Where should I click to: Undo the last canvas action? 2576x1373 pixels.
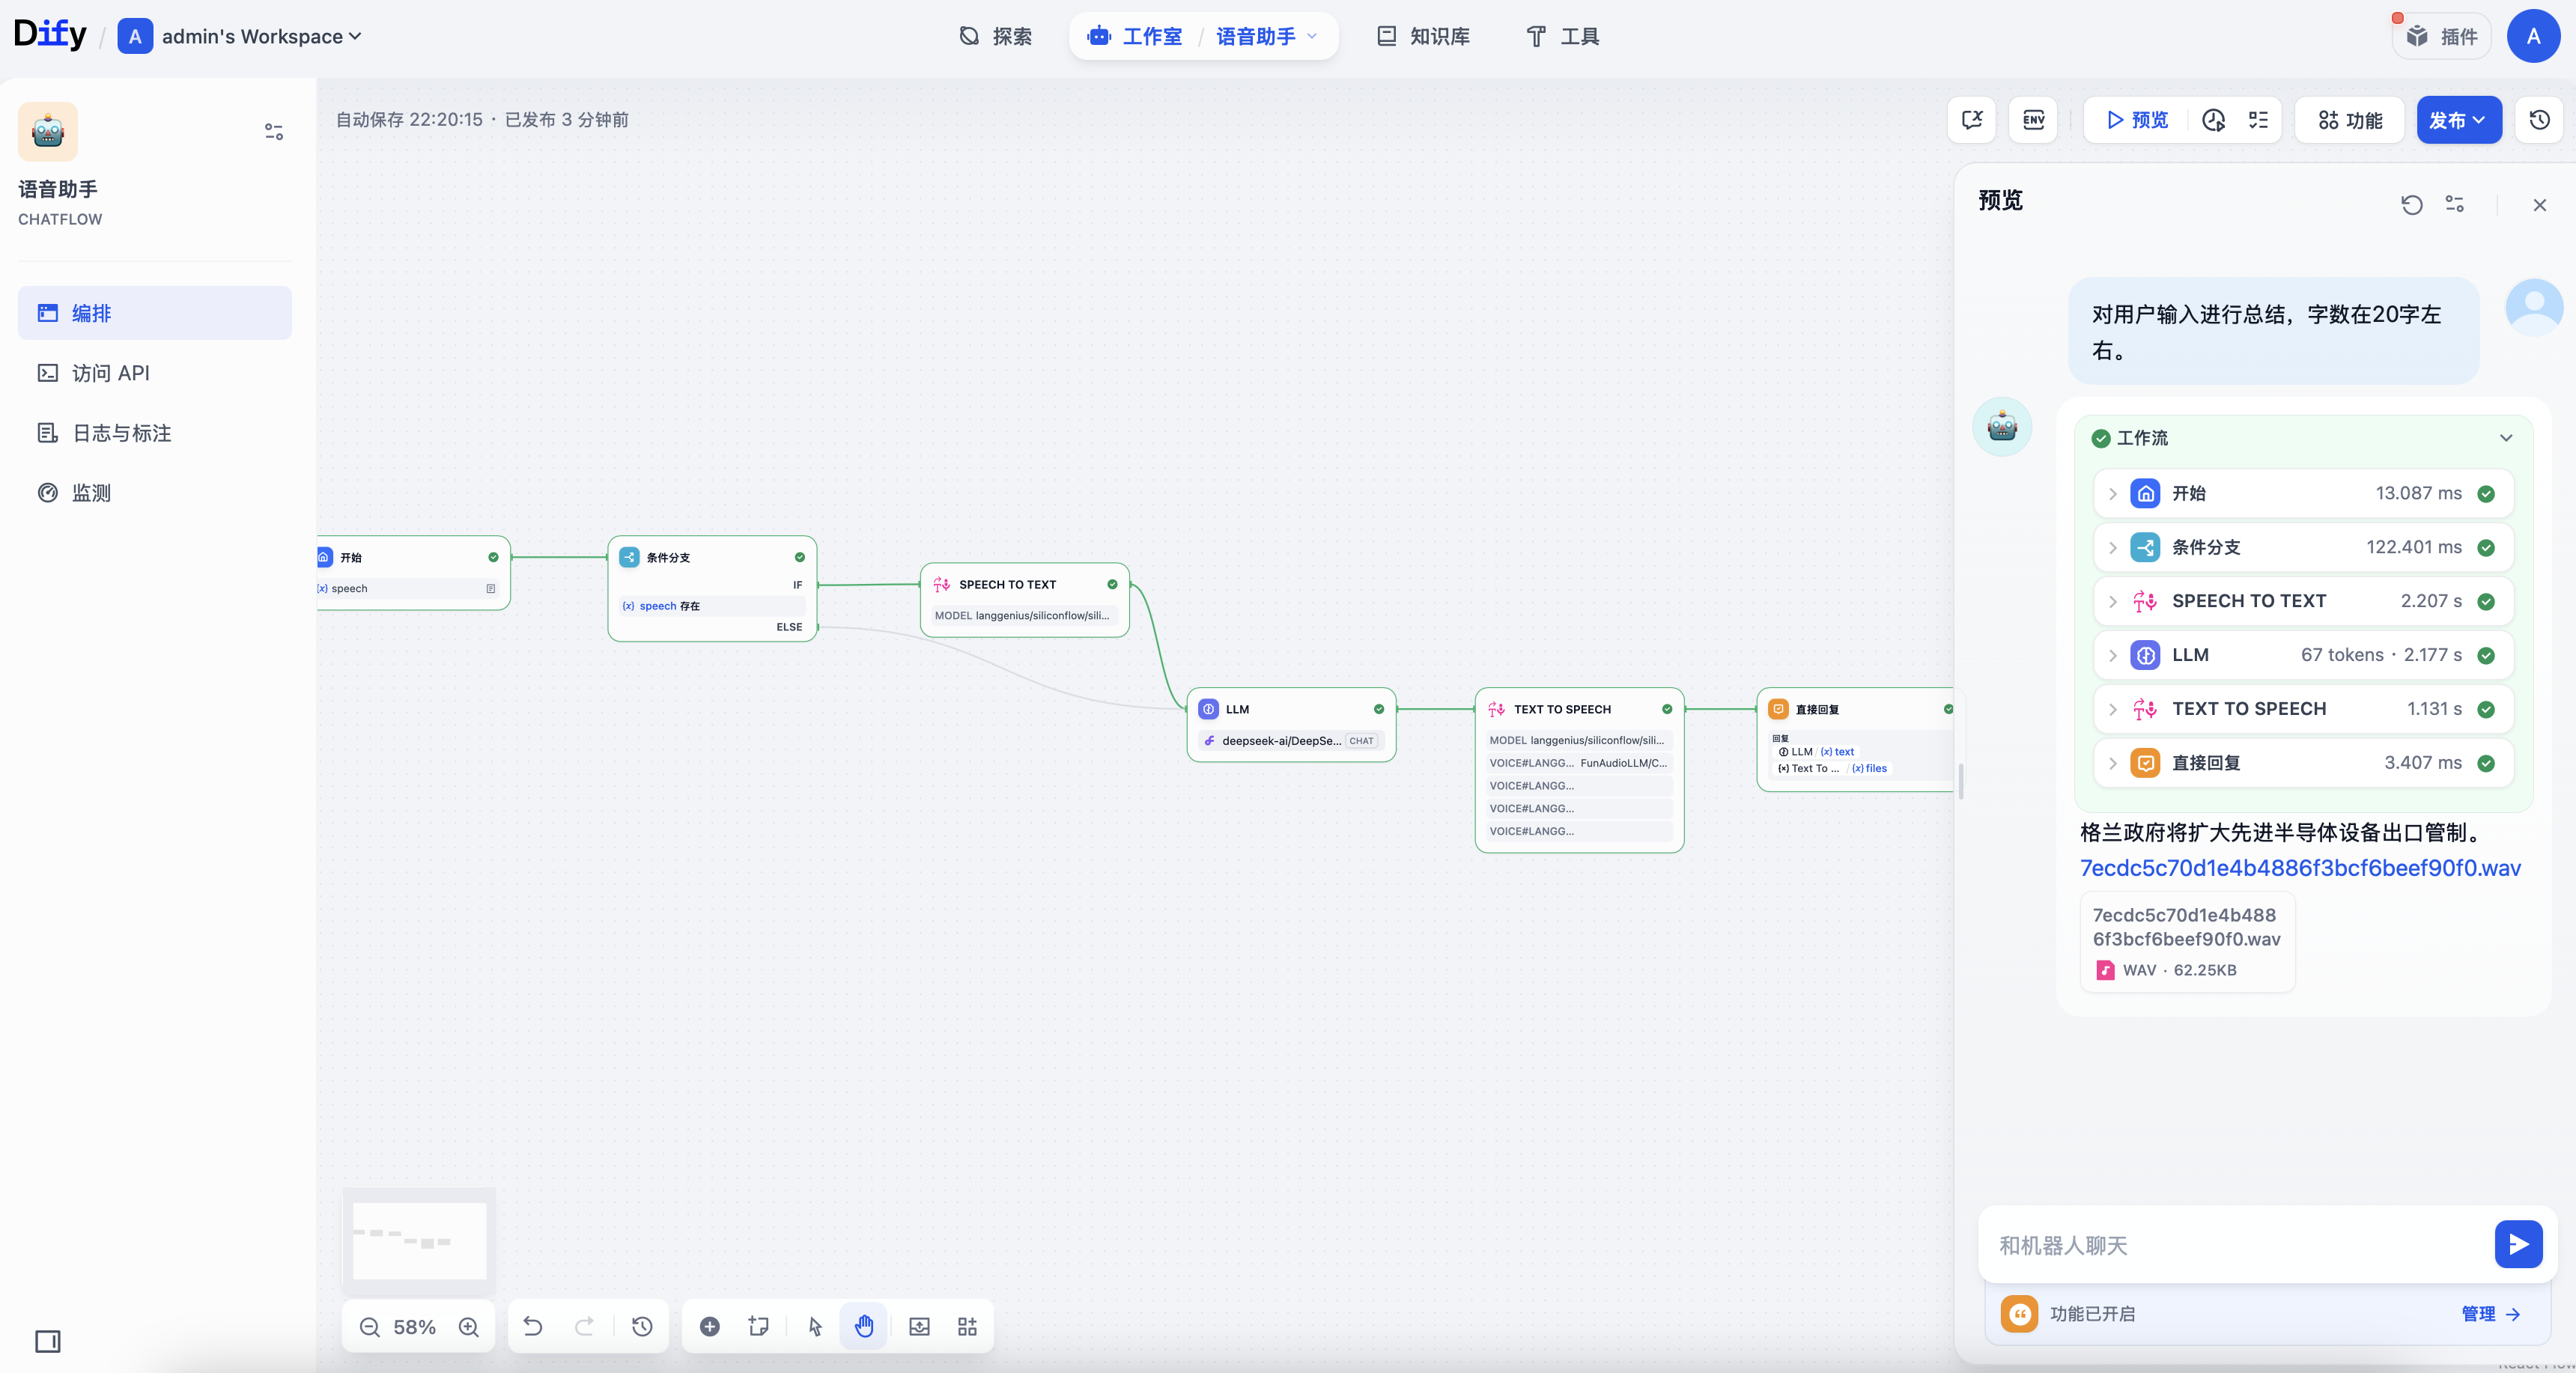point(533,1327)
